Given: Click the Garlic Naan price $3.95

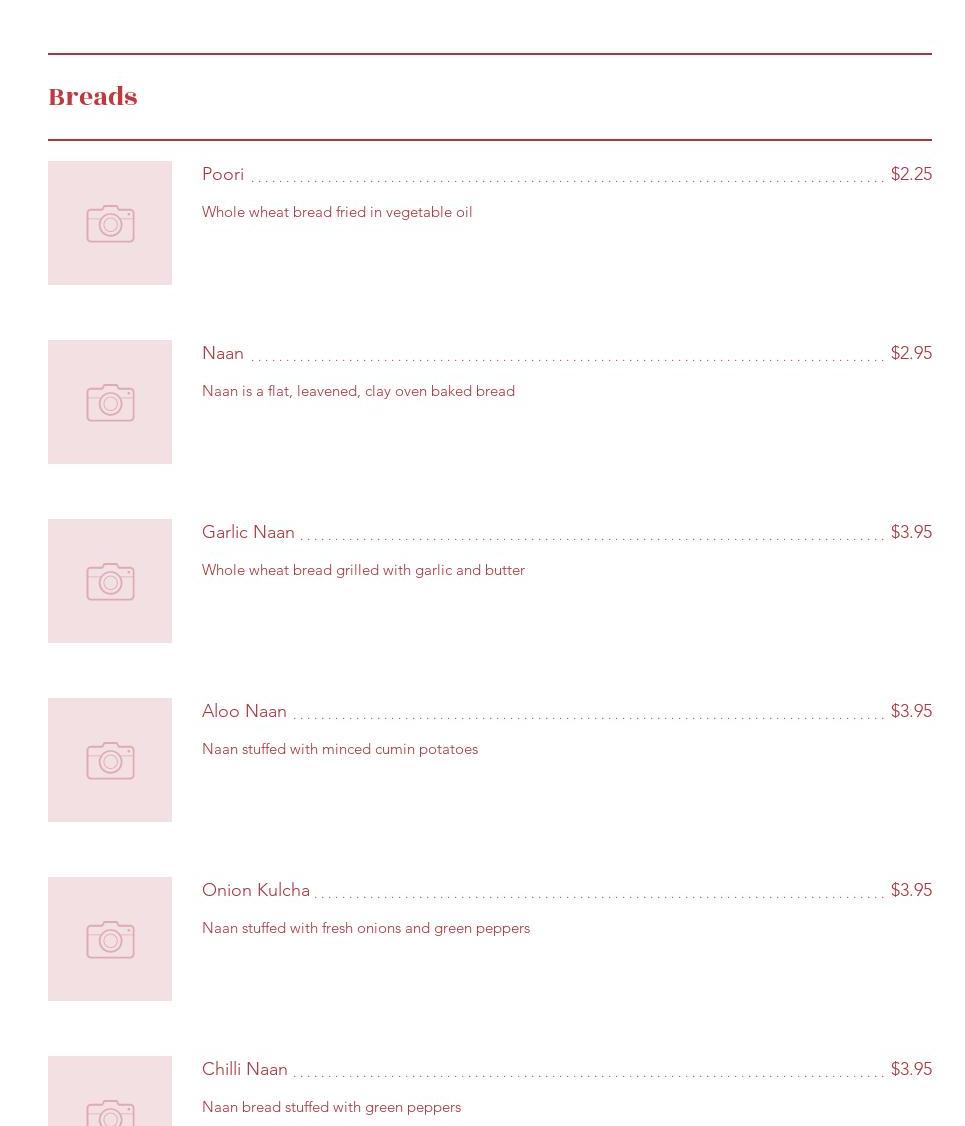Looking at the screenshot, I should pyautogui.click(x=911, y=532).
